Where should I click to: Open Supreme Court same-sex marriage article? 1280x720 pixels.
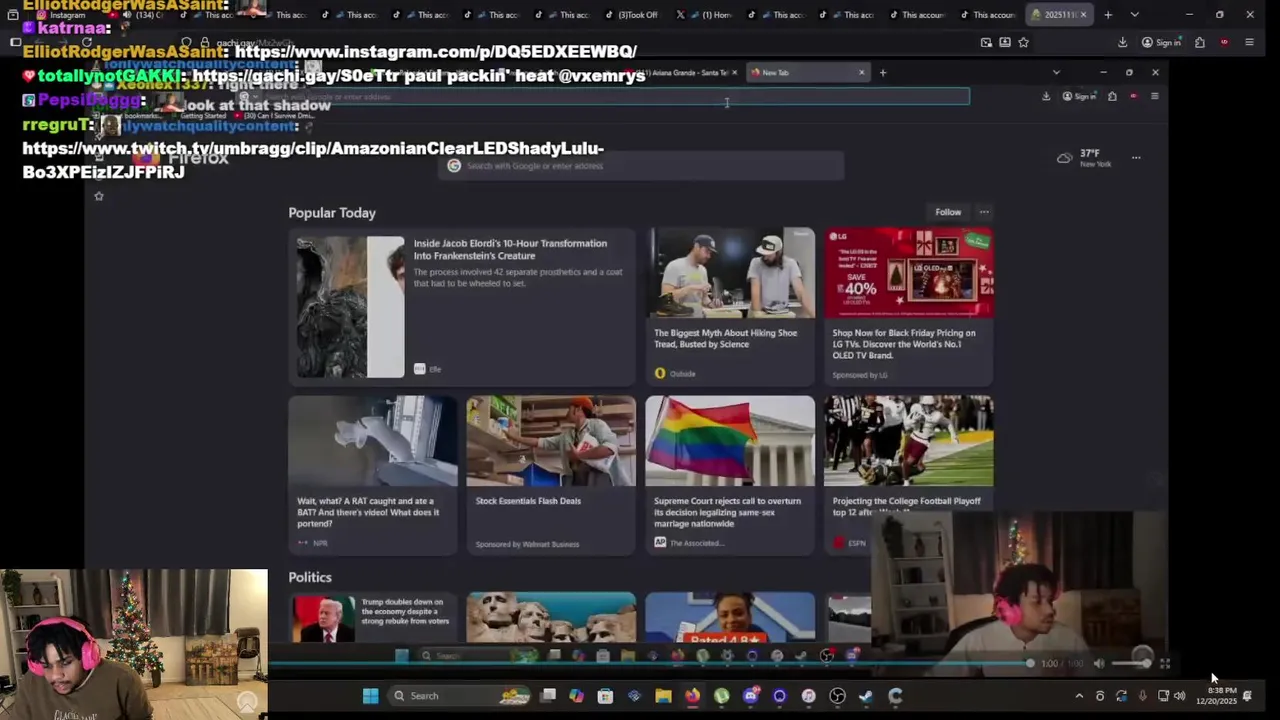[x=730, y=475]
